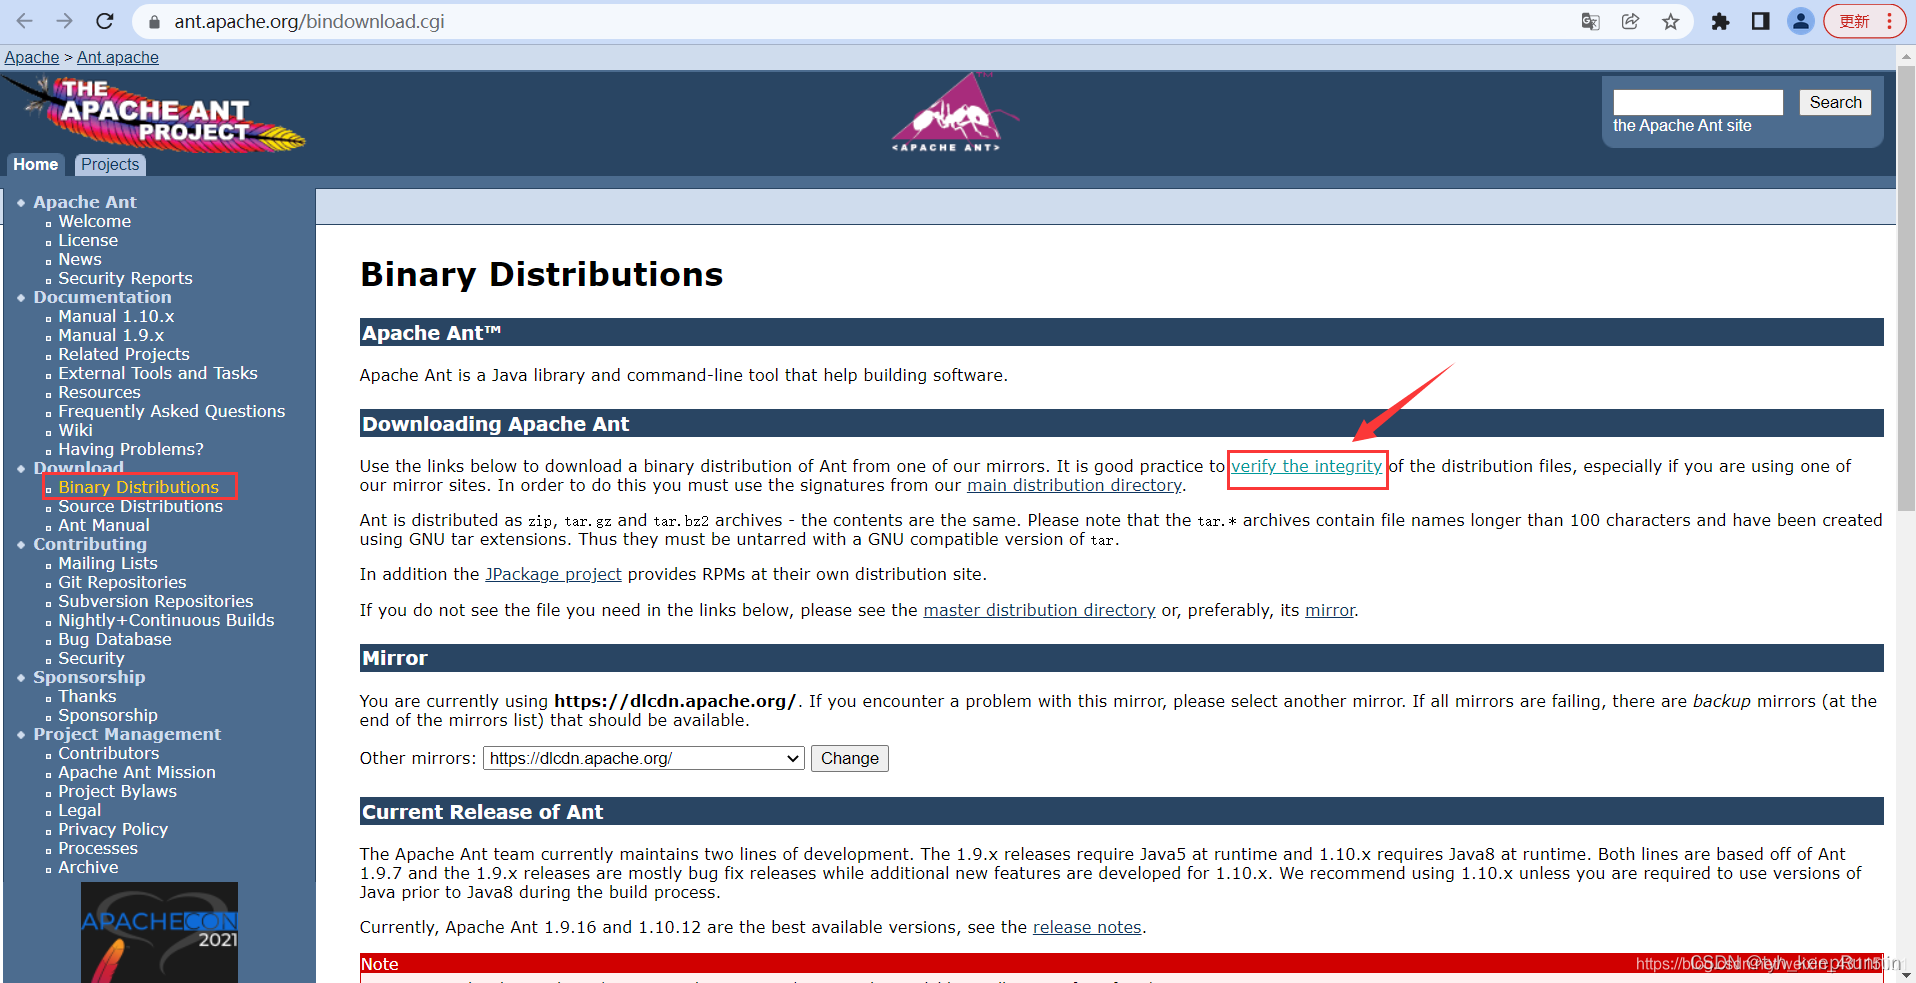This screenshot has width=1916, height=983.
Task: Open the release notes link
Action: coord(1087,927)
